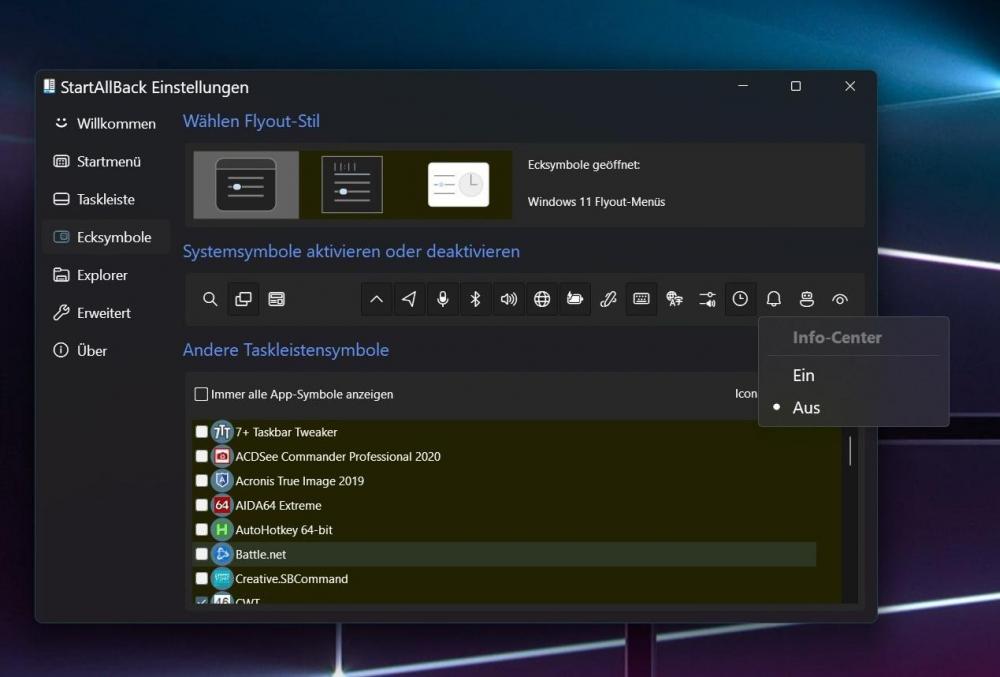Toggle the 'Immer alle App-Symbole anzeigen' checkbox
This screenshot has height=677, width=1000.
pos(199,394)
